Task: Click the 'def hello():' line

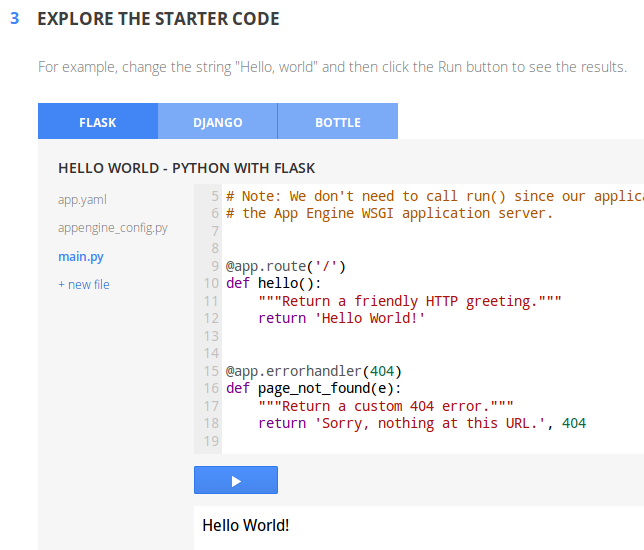Action: 274,283
